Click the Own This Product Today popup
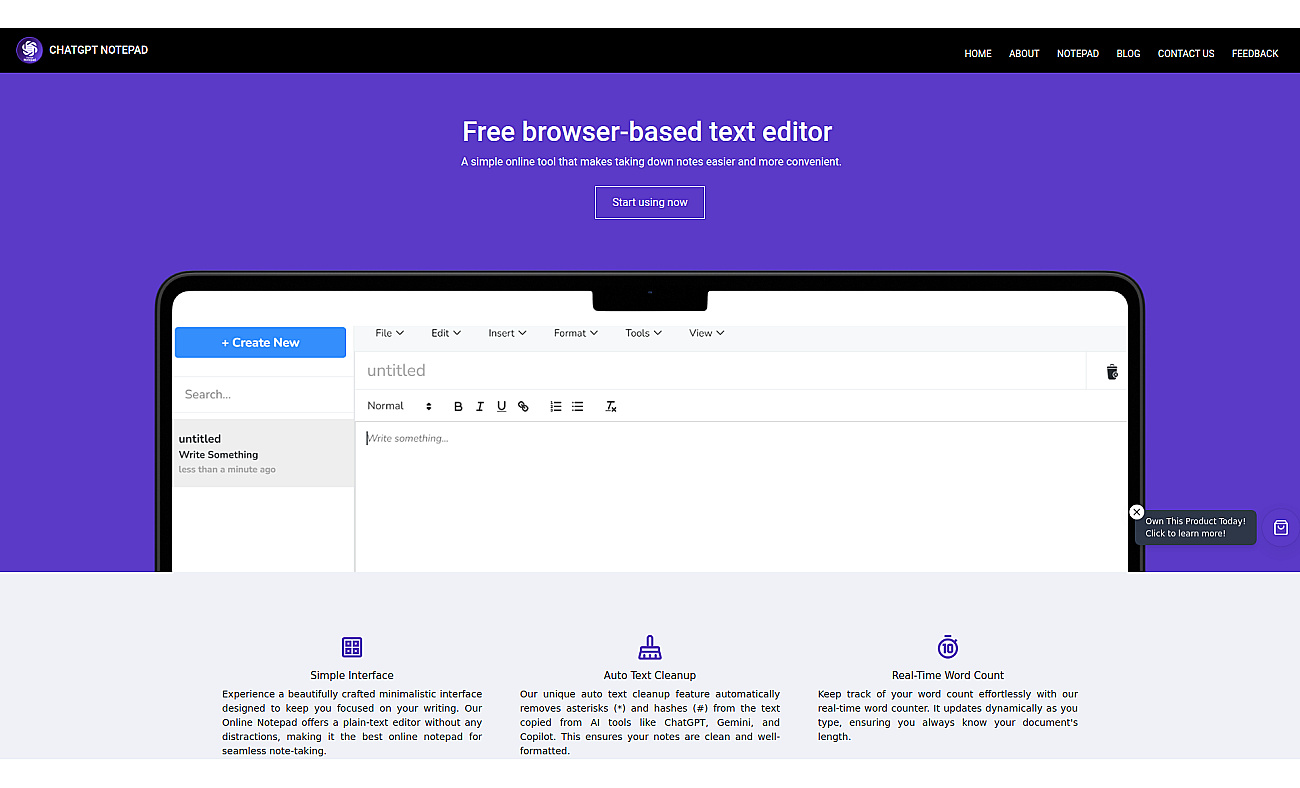 coord(1196,527)
